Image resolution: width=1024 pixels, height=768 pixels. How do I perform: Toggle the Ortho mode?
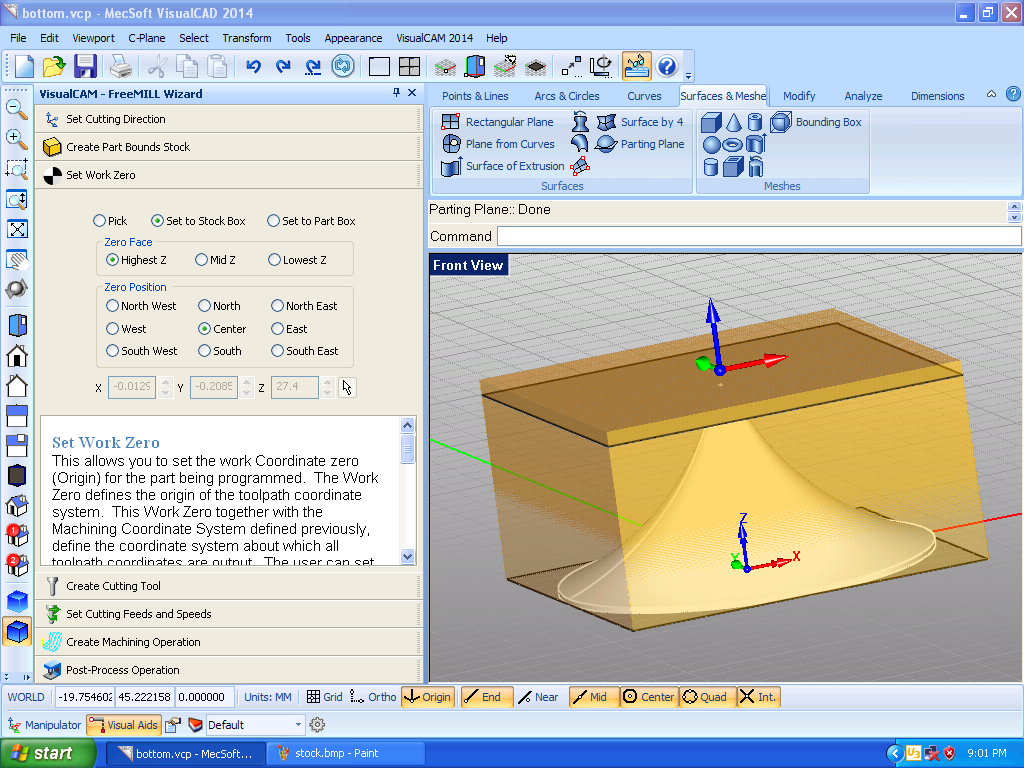tap(373, 697)
